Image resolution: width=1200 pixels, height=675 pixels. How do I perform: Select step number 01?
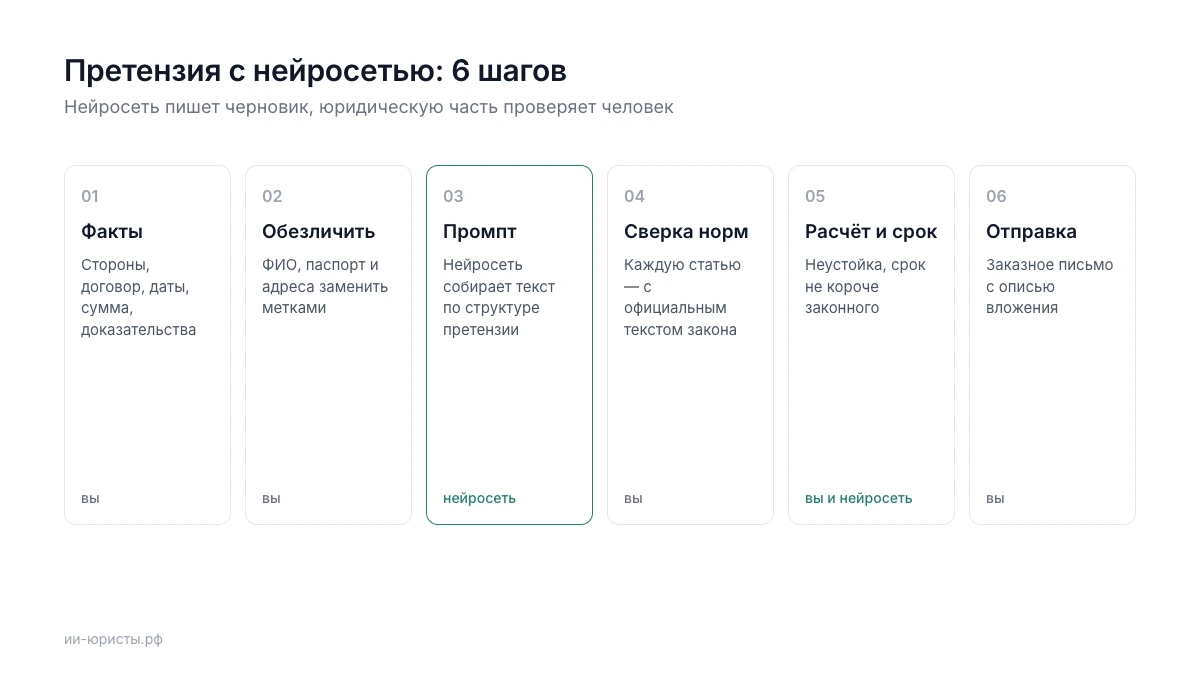(x=90, y=196)
